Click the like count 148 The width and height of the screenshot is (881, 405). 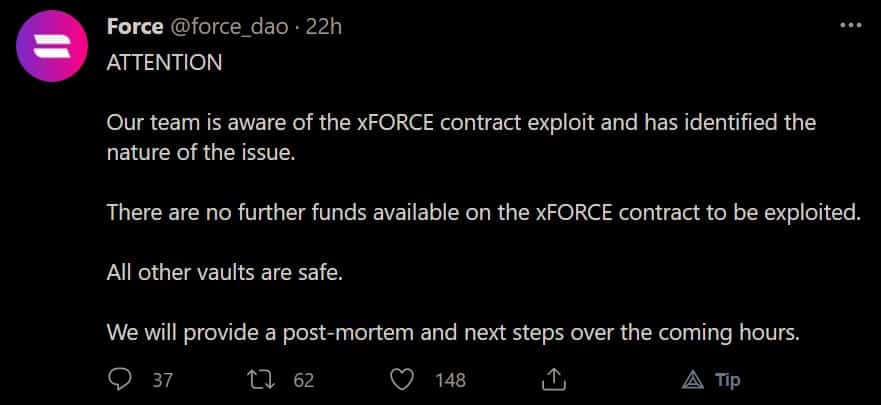(x=451, y=381)
